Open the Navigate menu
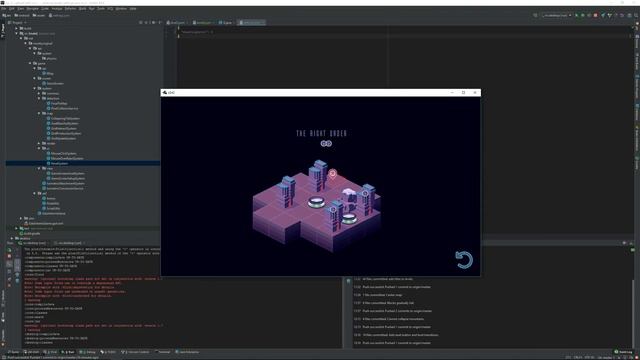Viewport: 640px width, 360px height. 32,9
